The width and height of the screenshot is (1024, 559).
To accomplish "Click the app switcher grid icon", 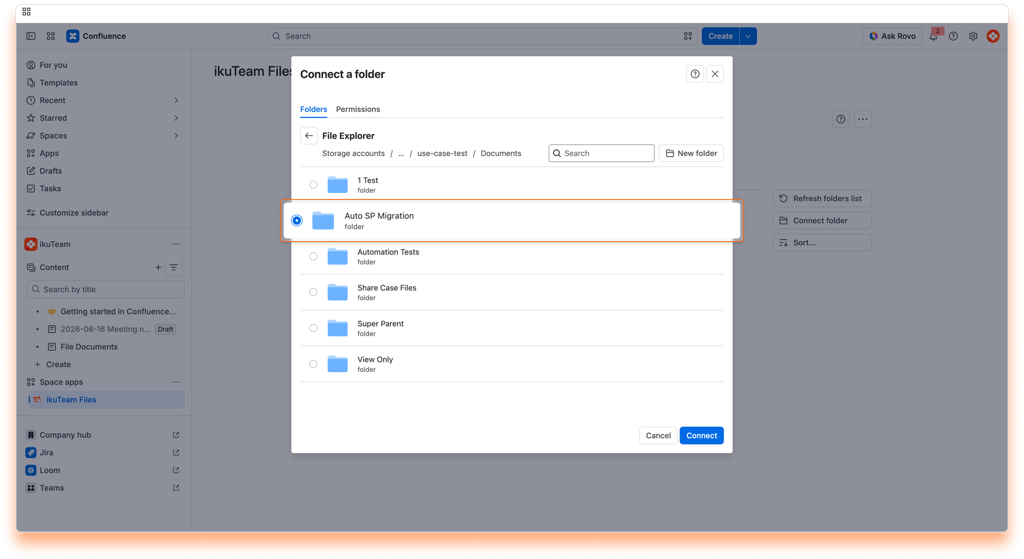I will click(51, 37).
